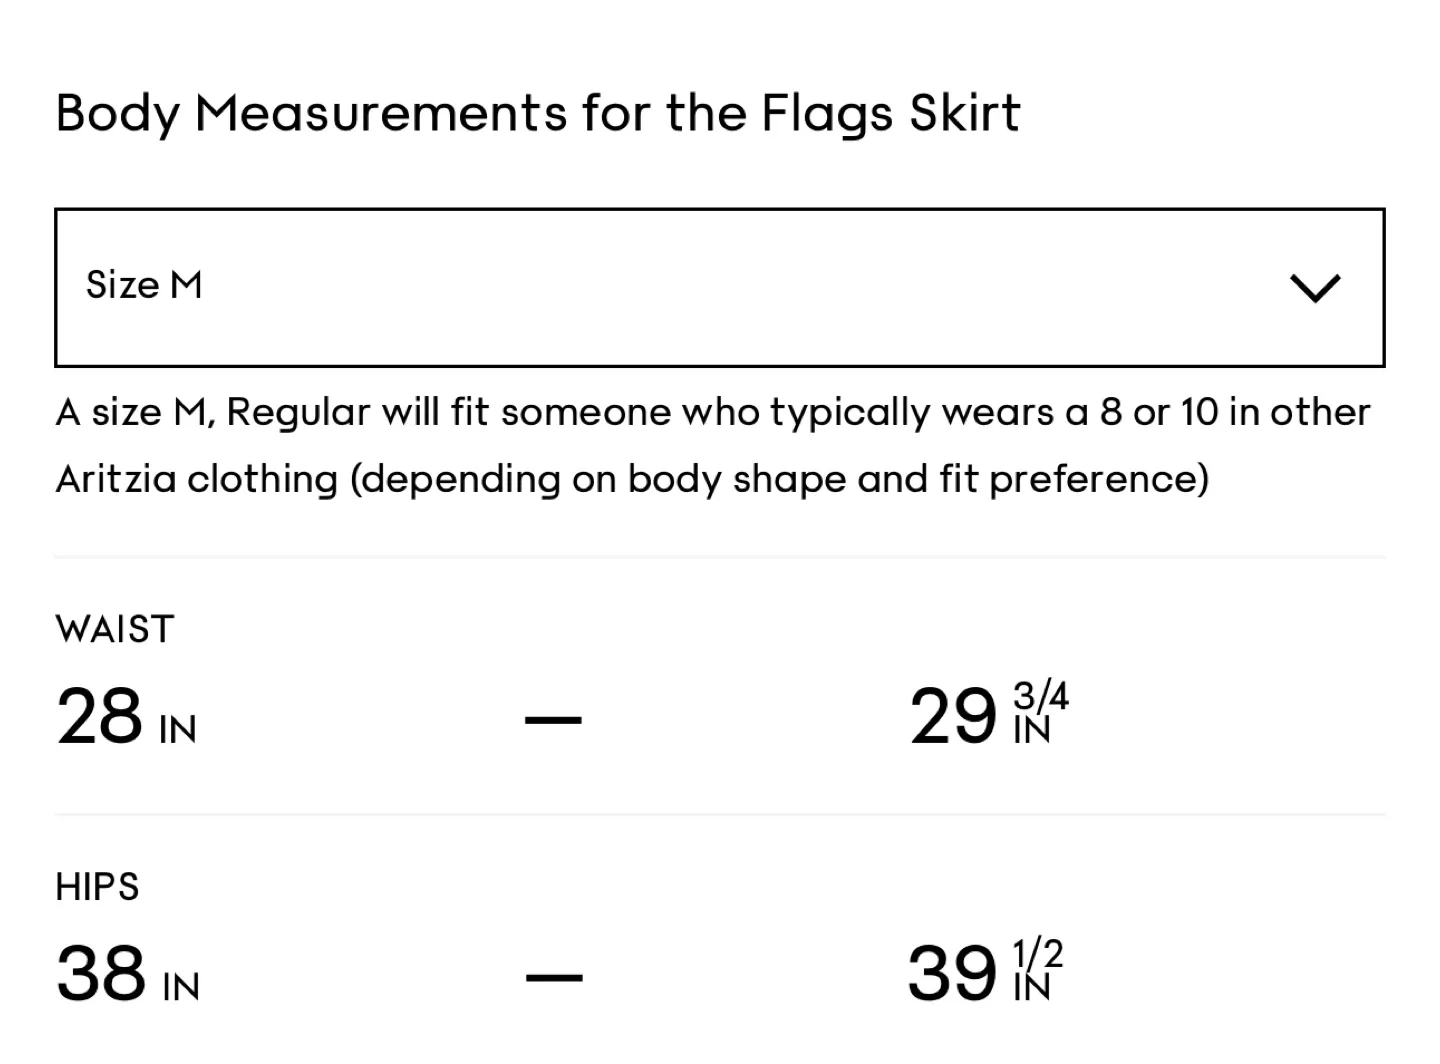Screen dimensions: 1440x1064
Task: Select the Size M field
Action: pyautogui.click(x=145, y=285)
